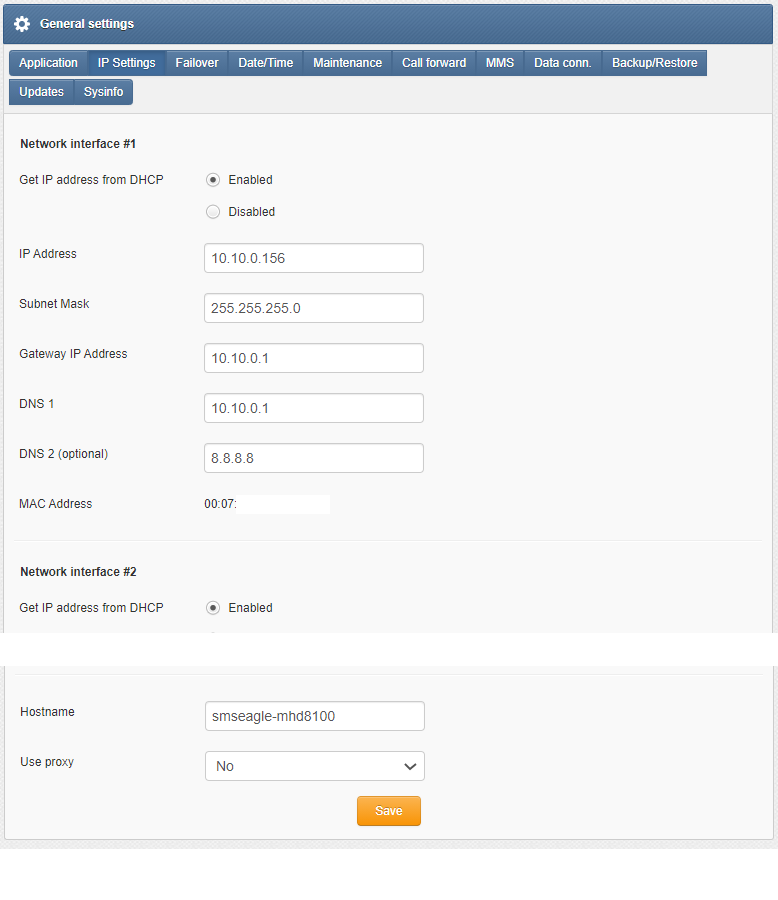Expand the Use proxy dropdown

point(315,766)
